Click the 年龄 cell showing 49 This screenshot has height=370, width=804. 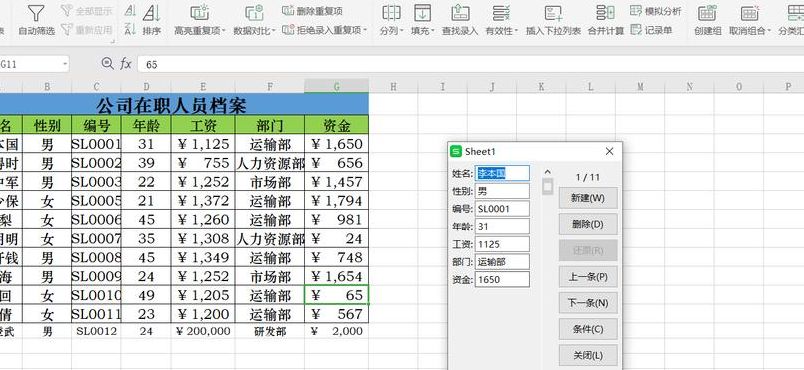coord(146,295)
